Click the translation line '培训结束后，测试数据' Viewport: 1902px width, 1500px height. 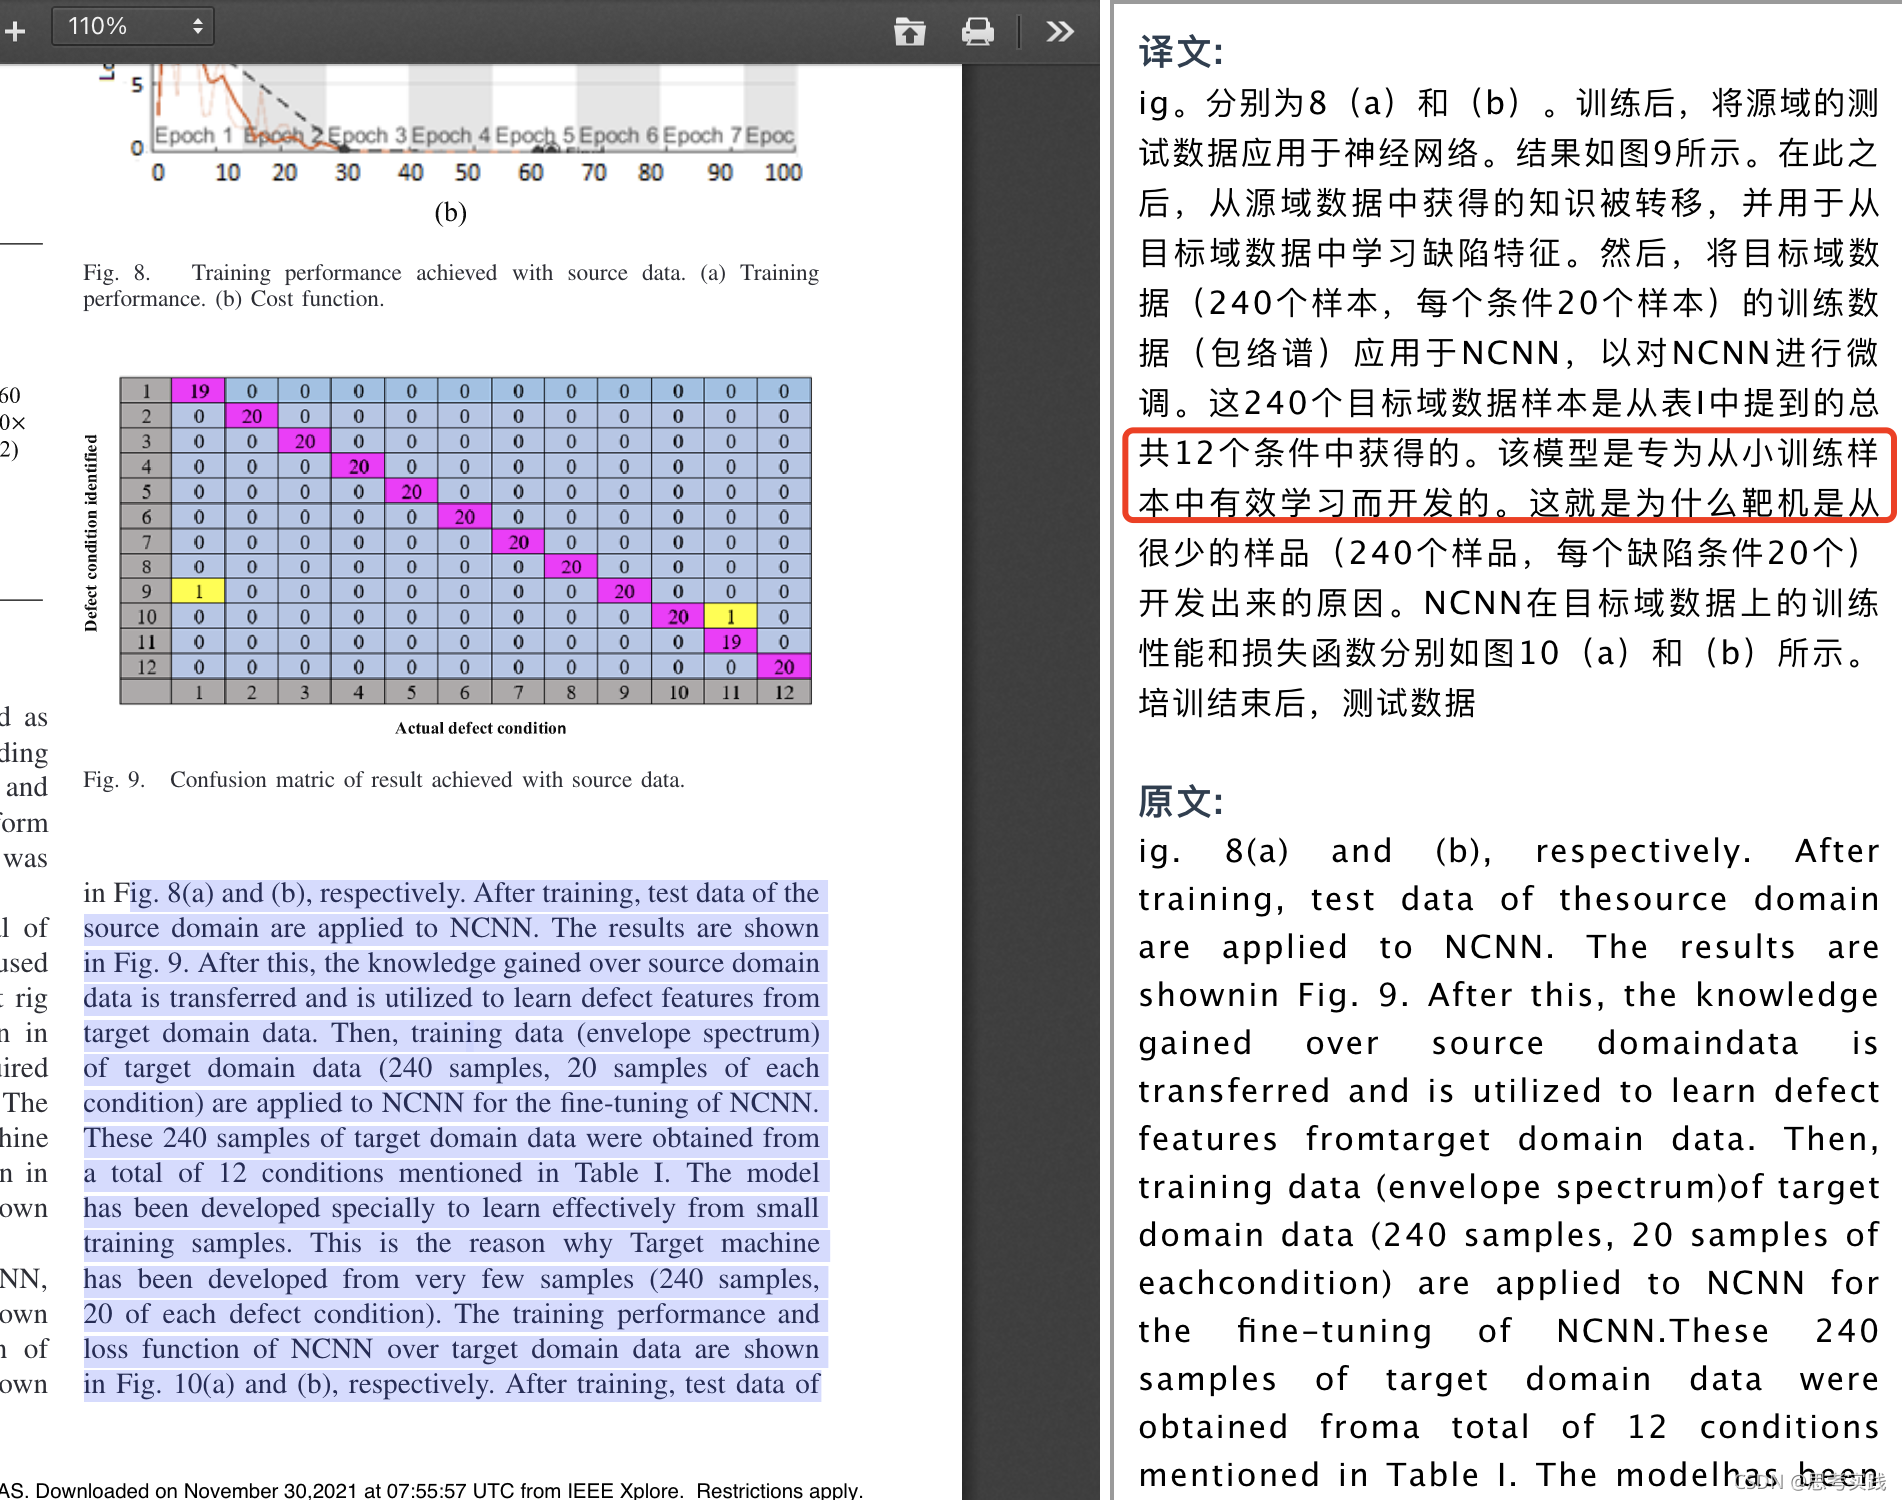[x=1306, y=702]
